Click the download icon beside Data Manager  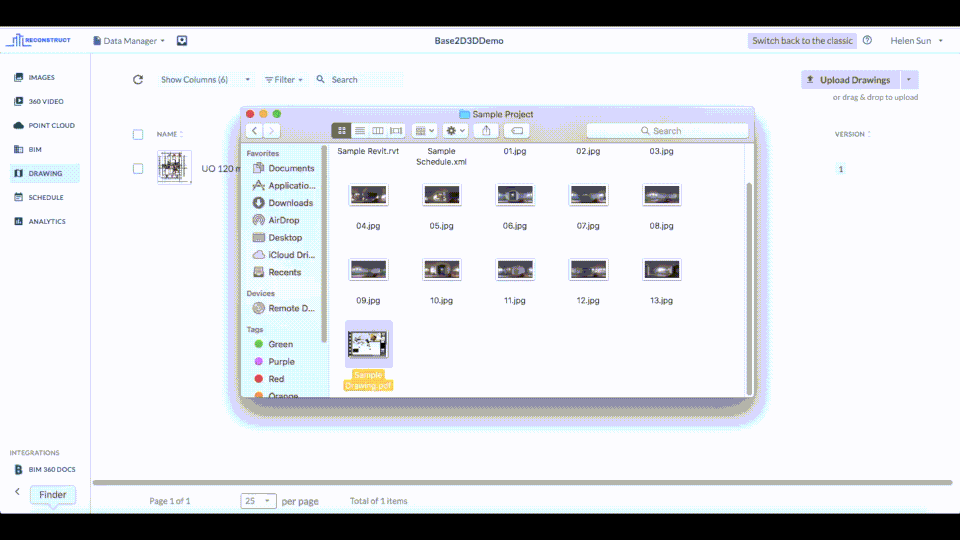point(182,40)
